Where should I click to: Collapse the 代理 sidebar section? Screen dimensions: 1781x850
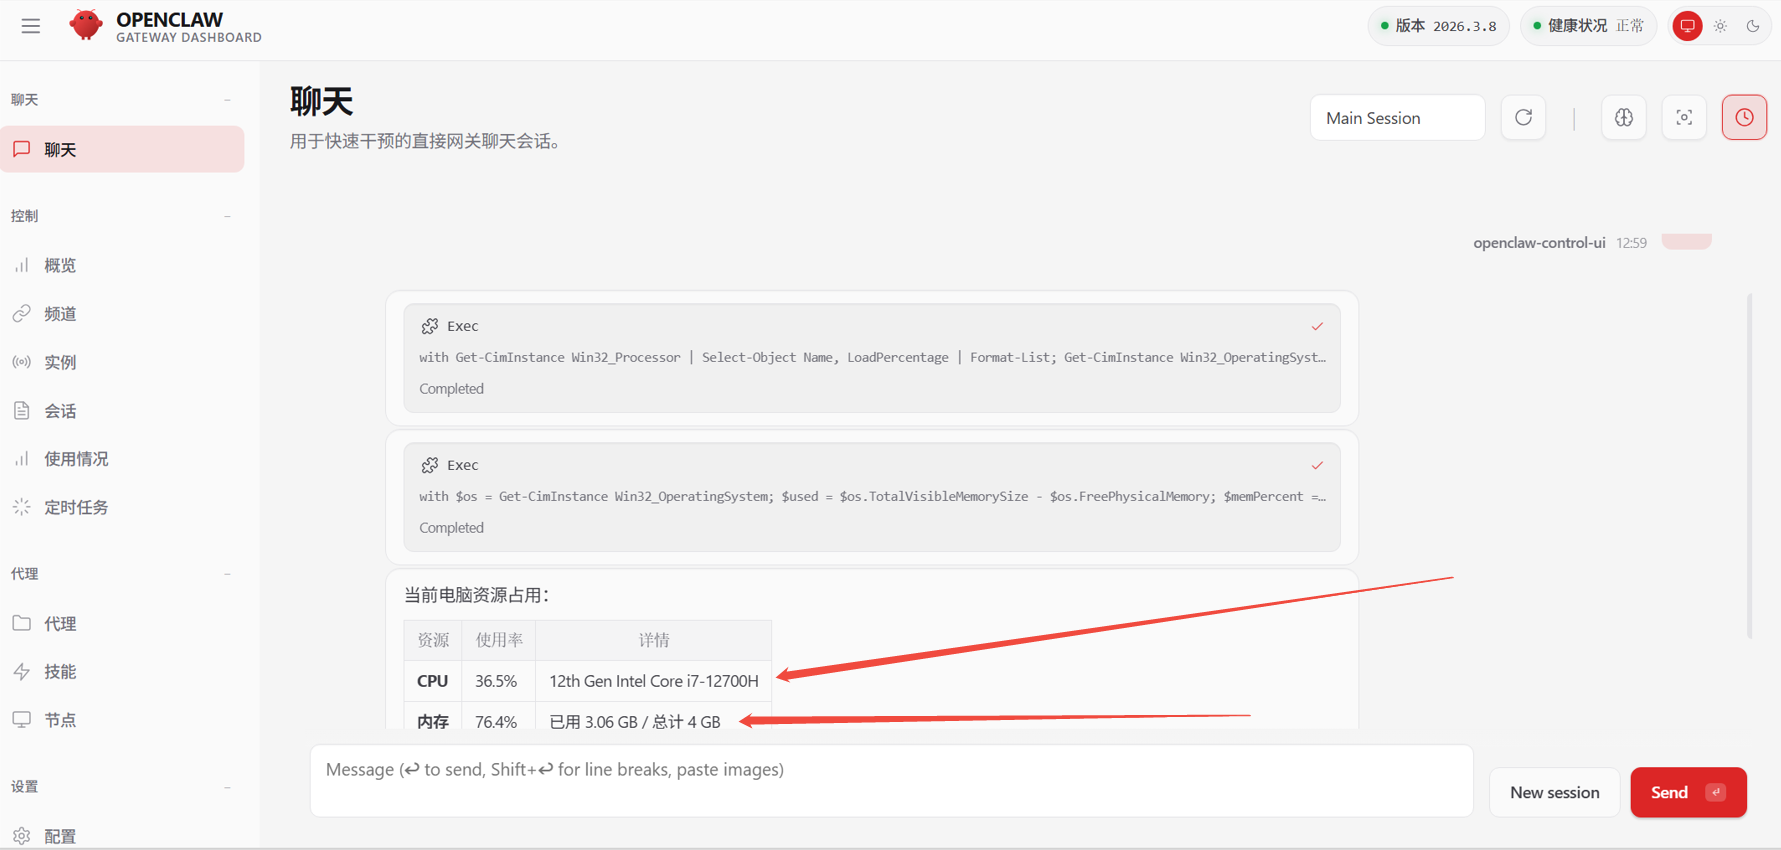227,574
